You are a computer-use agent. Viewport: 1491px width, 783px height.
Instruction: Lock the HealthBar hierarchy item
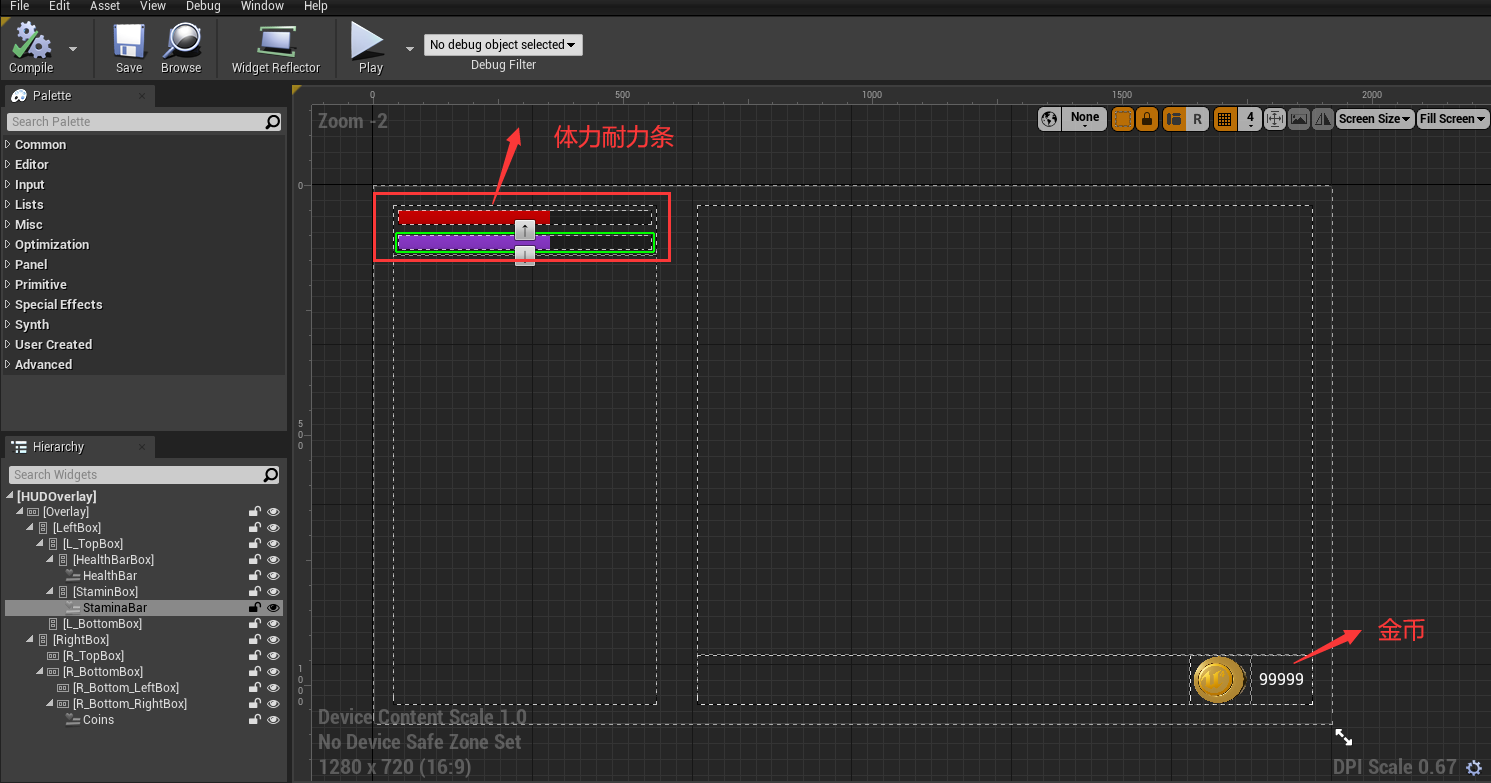tap(254, 575)
